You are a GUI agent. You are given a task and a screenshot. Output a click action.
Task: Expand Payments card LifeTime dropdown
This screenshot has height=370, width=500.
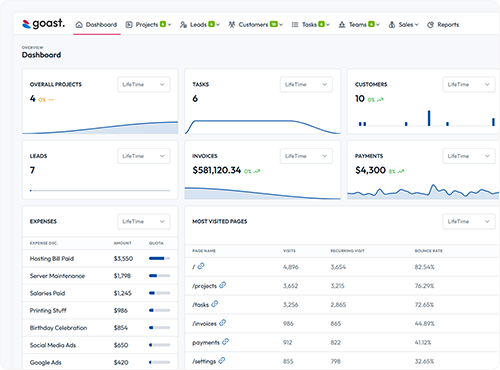click(469, 156)
